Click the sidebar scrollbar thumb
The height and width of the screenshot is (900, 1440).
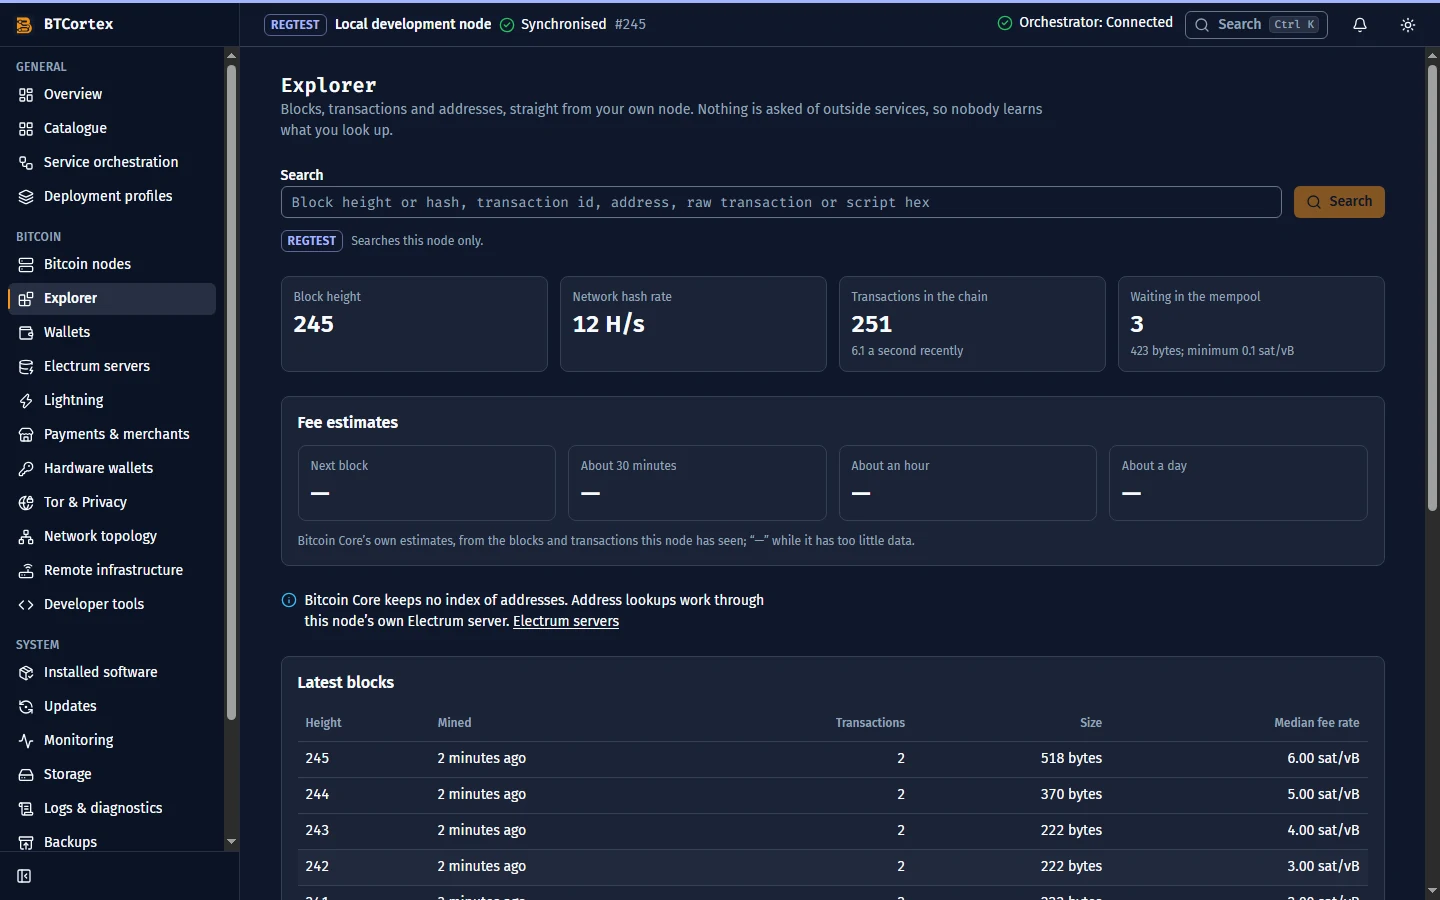tap(231, 392)
